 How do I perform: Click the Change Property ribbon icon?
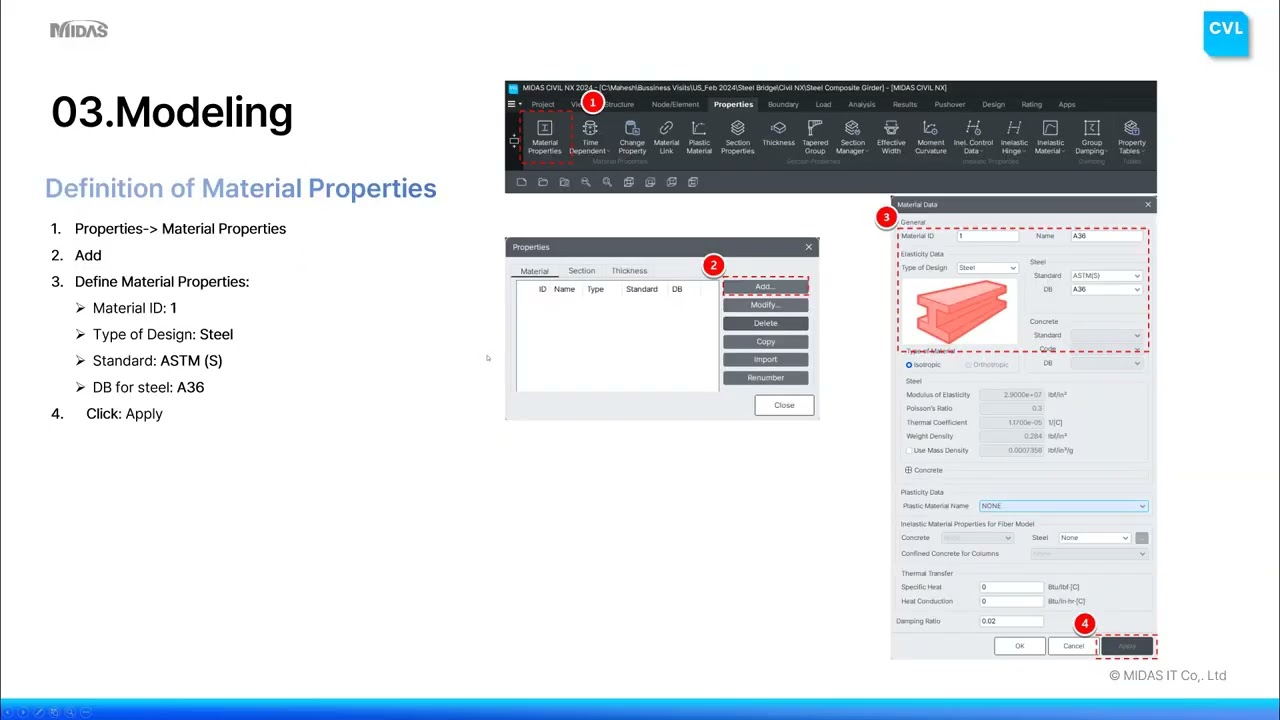632,137
